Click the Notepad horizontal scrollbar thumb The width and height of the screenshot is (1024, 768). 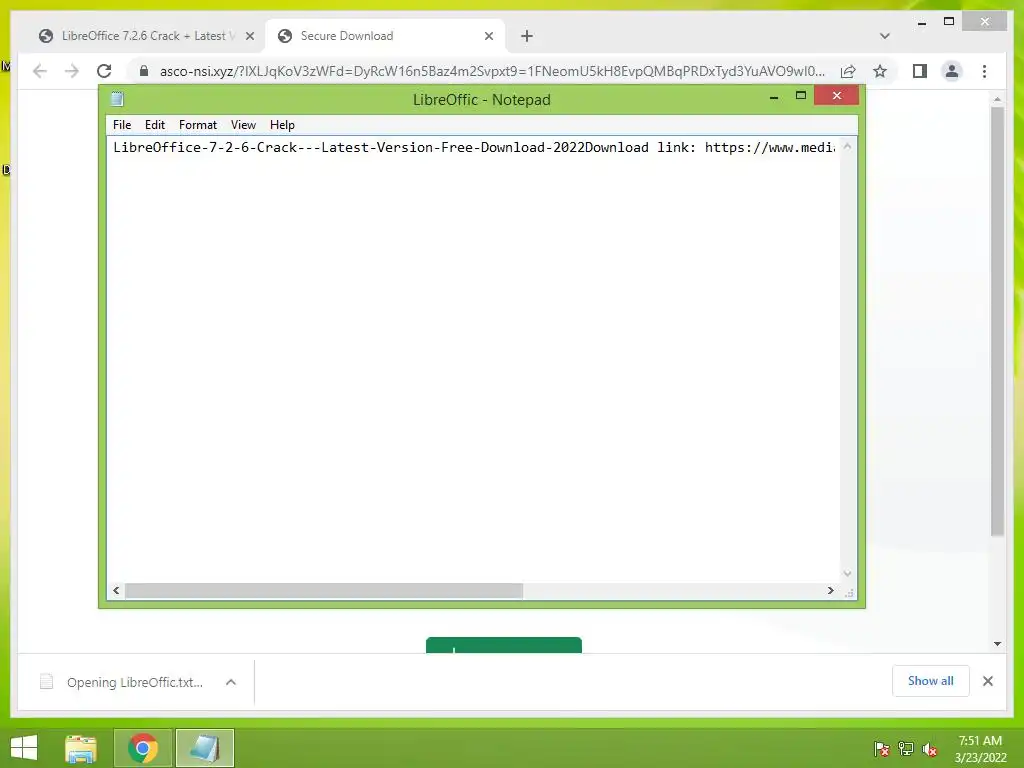(x=324, y=590)
